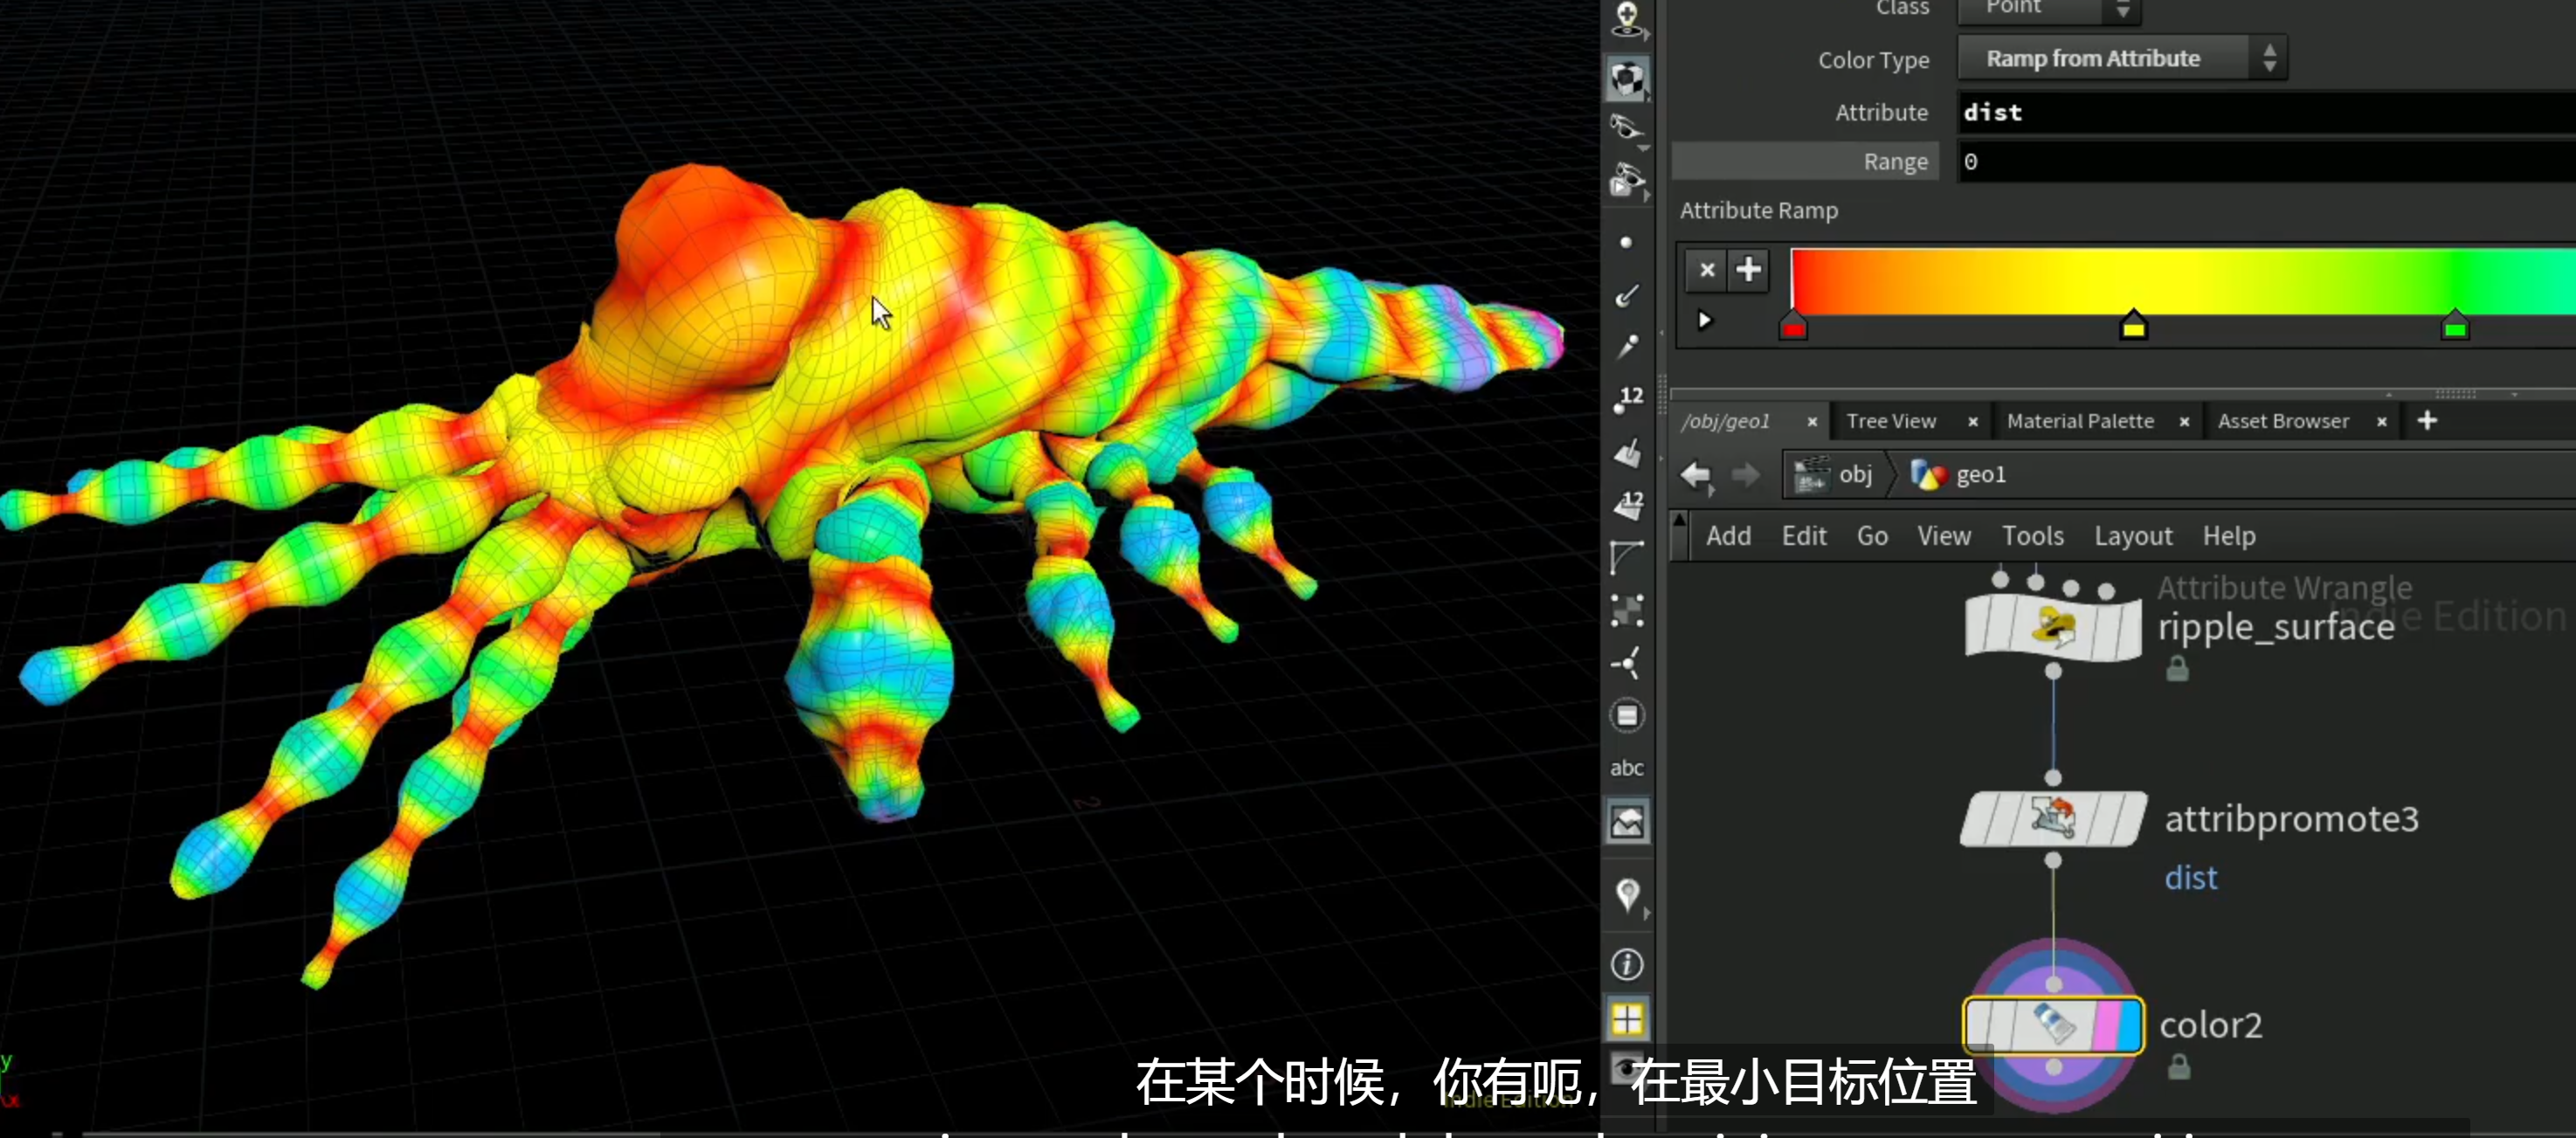Screen dimensions: 2576x1138
Task: Switch to the Material Palette tab
Action: point(2080,422)
